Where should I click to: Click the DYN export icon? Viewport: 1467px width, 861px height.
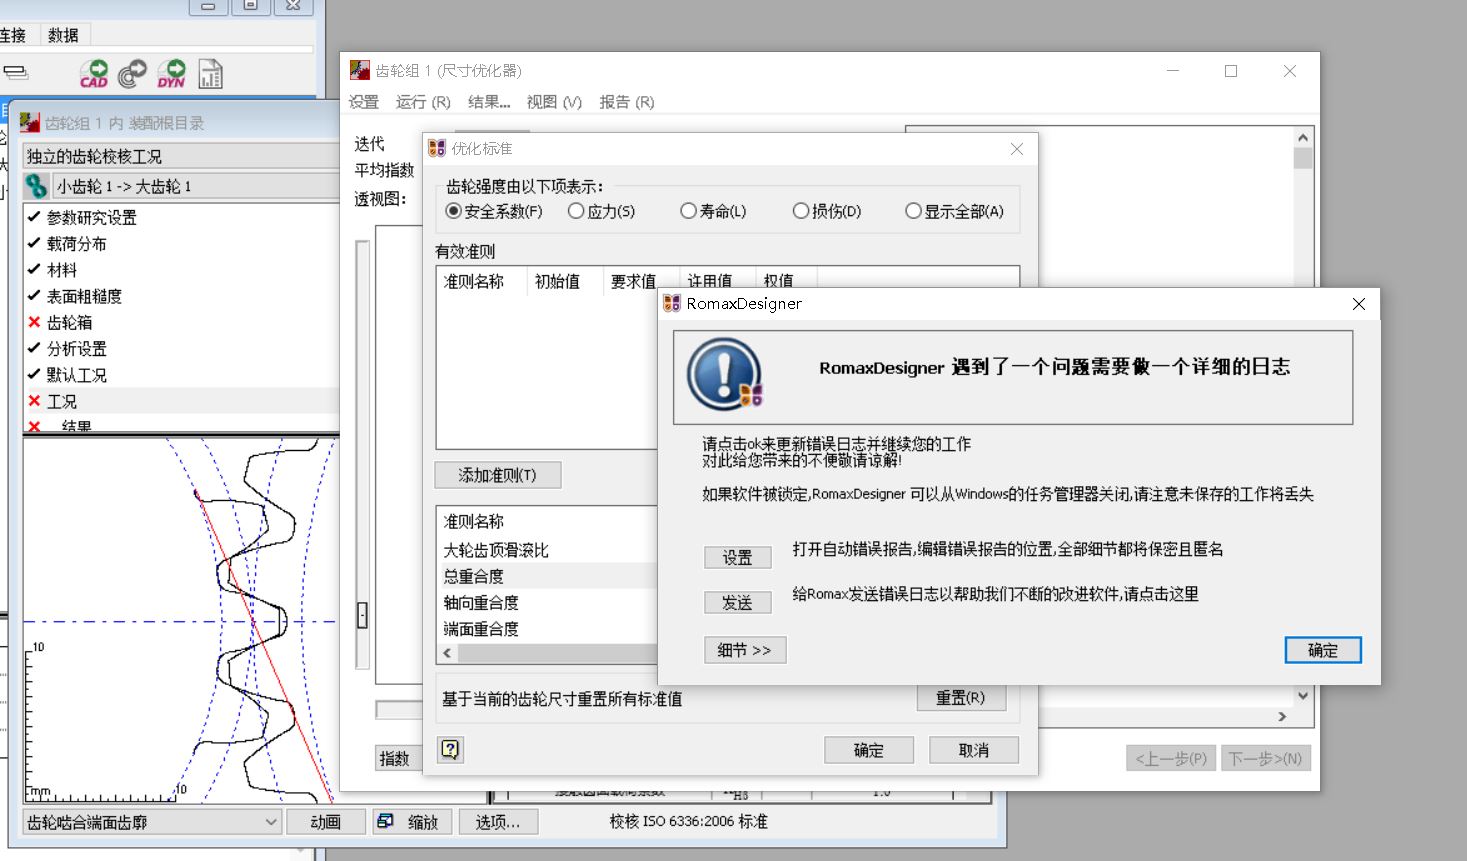click(171, 73)
